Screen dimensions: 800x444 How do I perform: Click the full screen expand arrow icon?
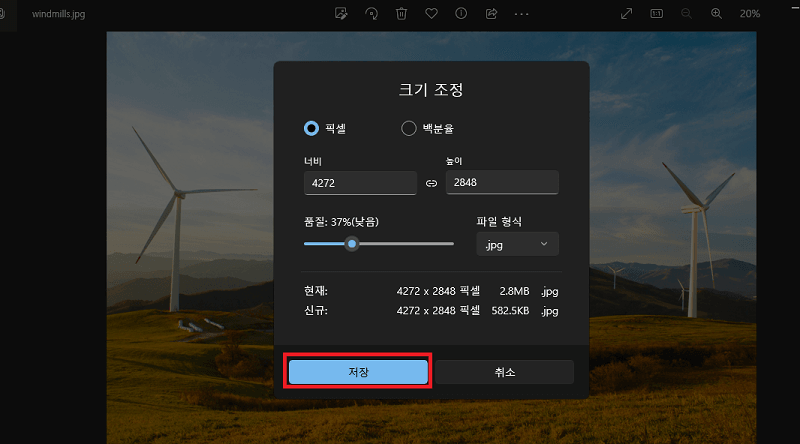pos(627,14)
